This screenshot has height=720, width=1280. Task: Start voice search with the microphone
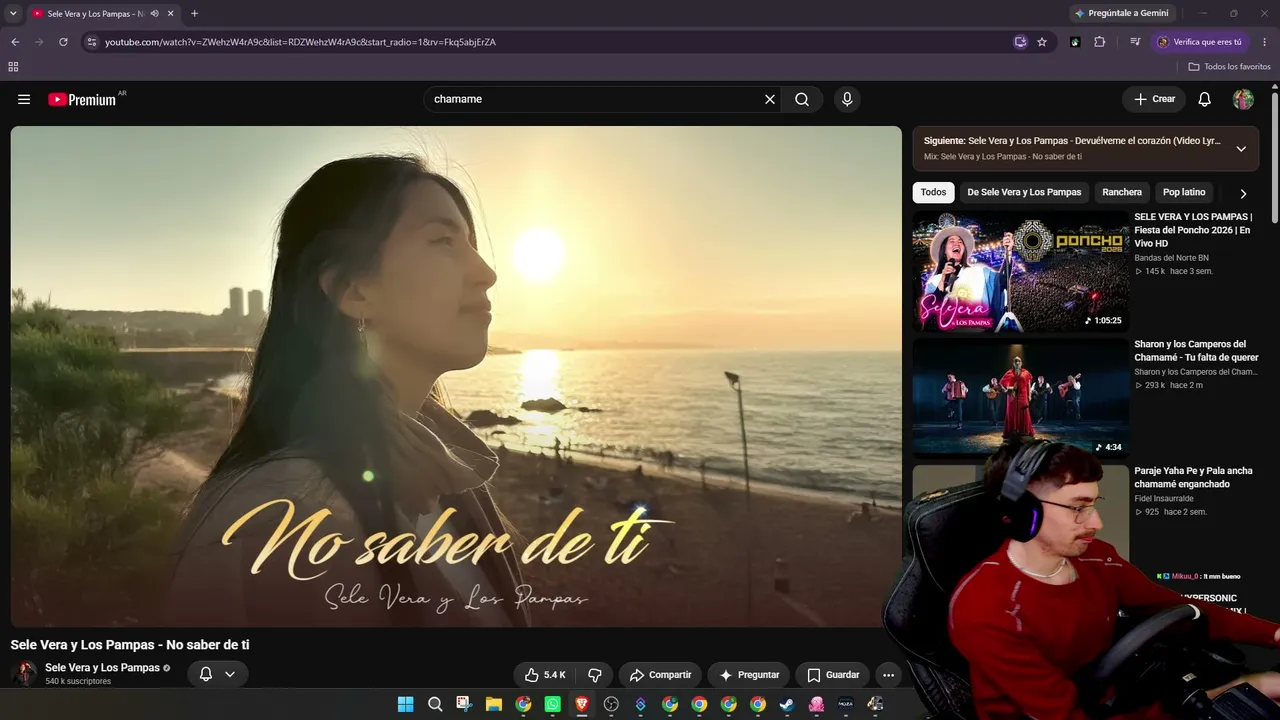pyautogui.click(x=847, y=99)
